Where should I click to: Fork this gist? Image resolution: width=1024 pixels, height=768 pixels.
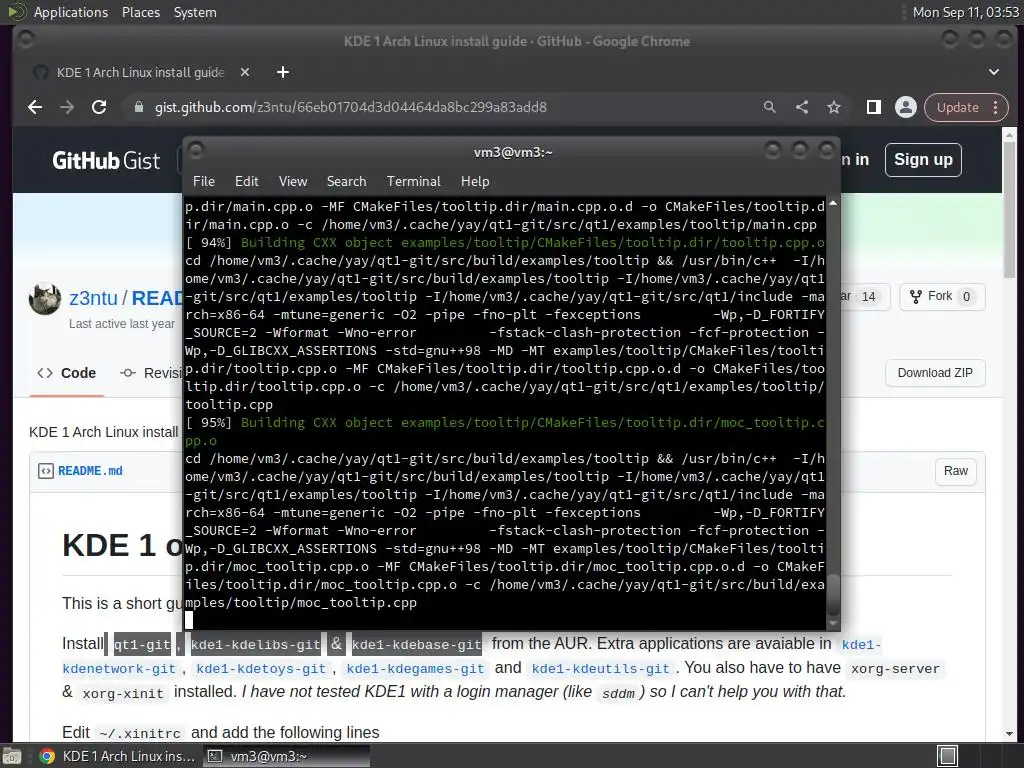tap(942, 296)
